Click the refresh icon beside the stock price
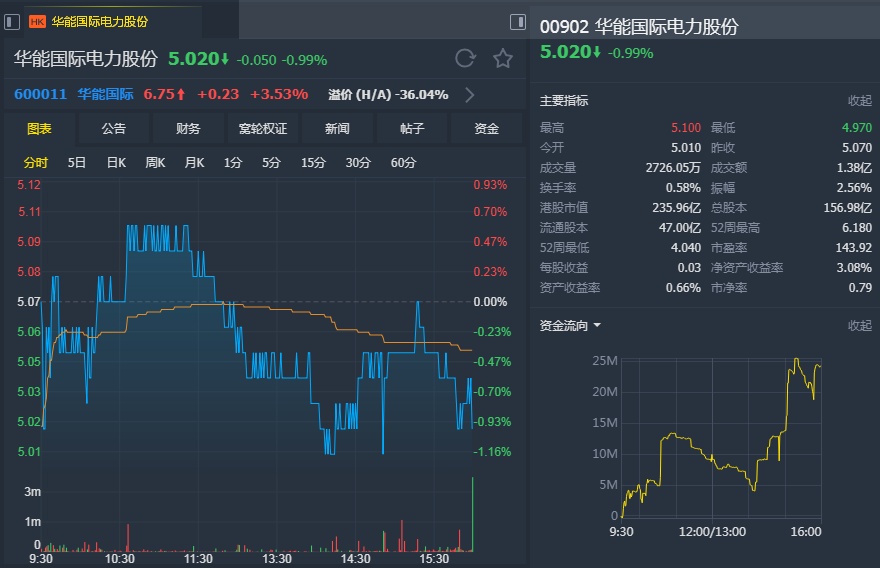The width and height of the screenshot is (880, 568). (465, 58)
